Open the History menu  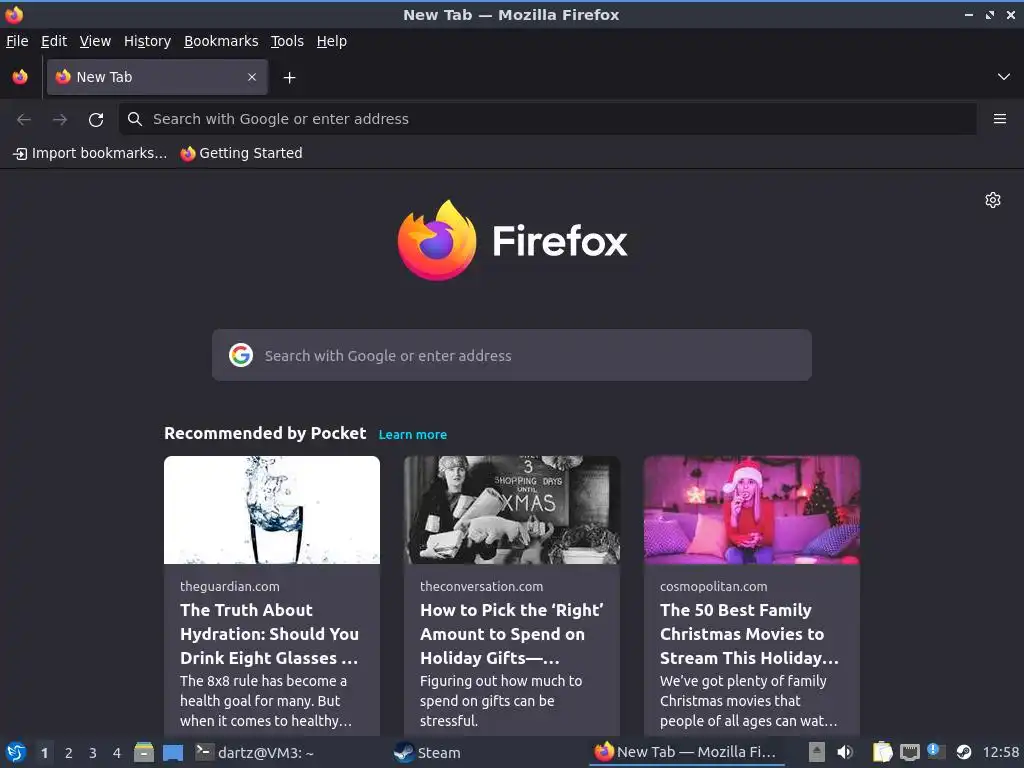[147, 41]
